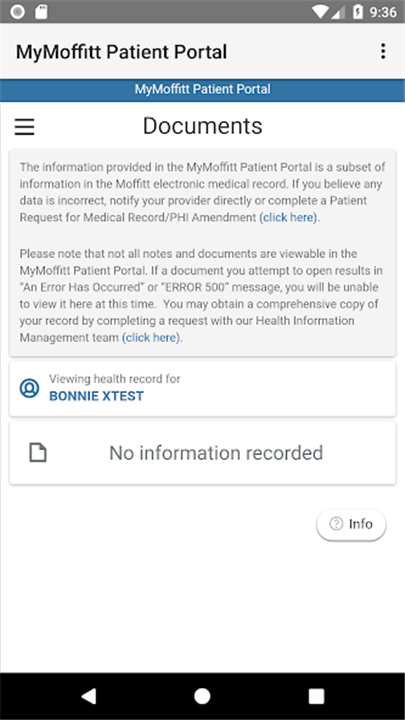Open the three-dot overflow menu
This screenshot has width=405, height=720.
click(x=383, y=51)
